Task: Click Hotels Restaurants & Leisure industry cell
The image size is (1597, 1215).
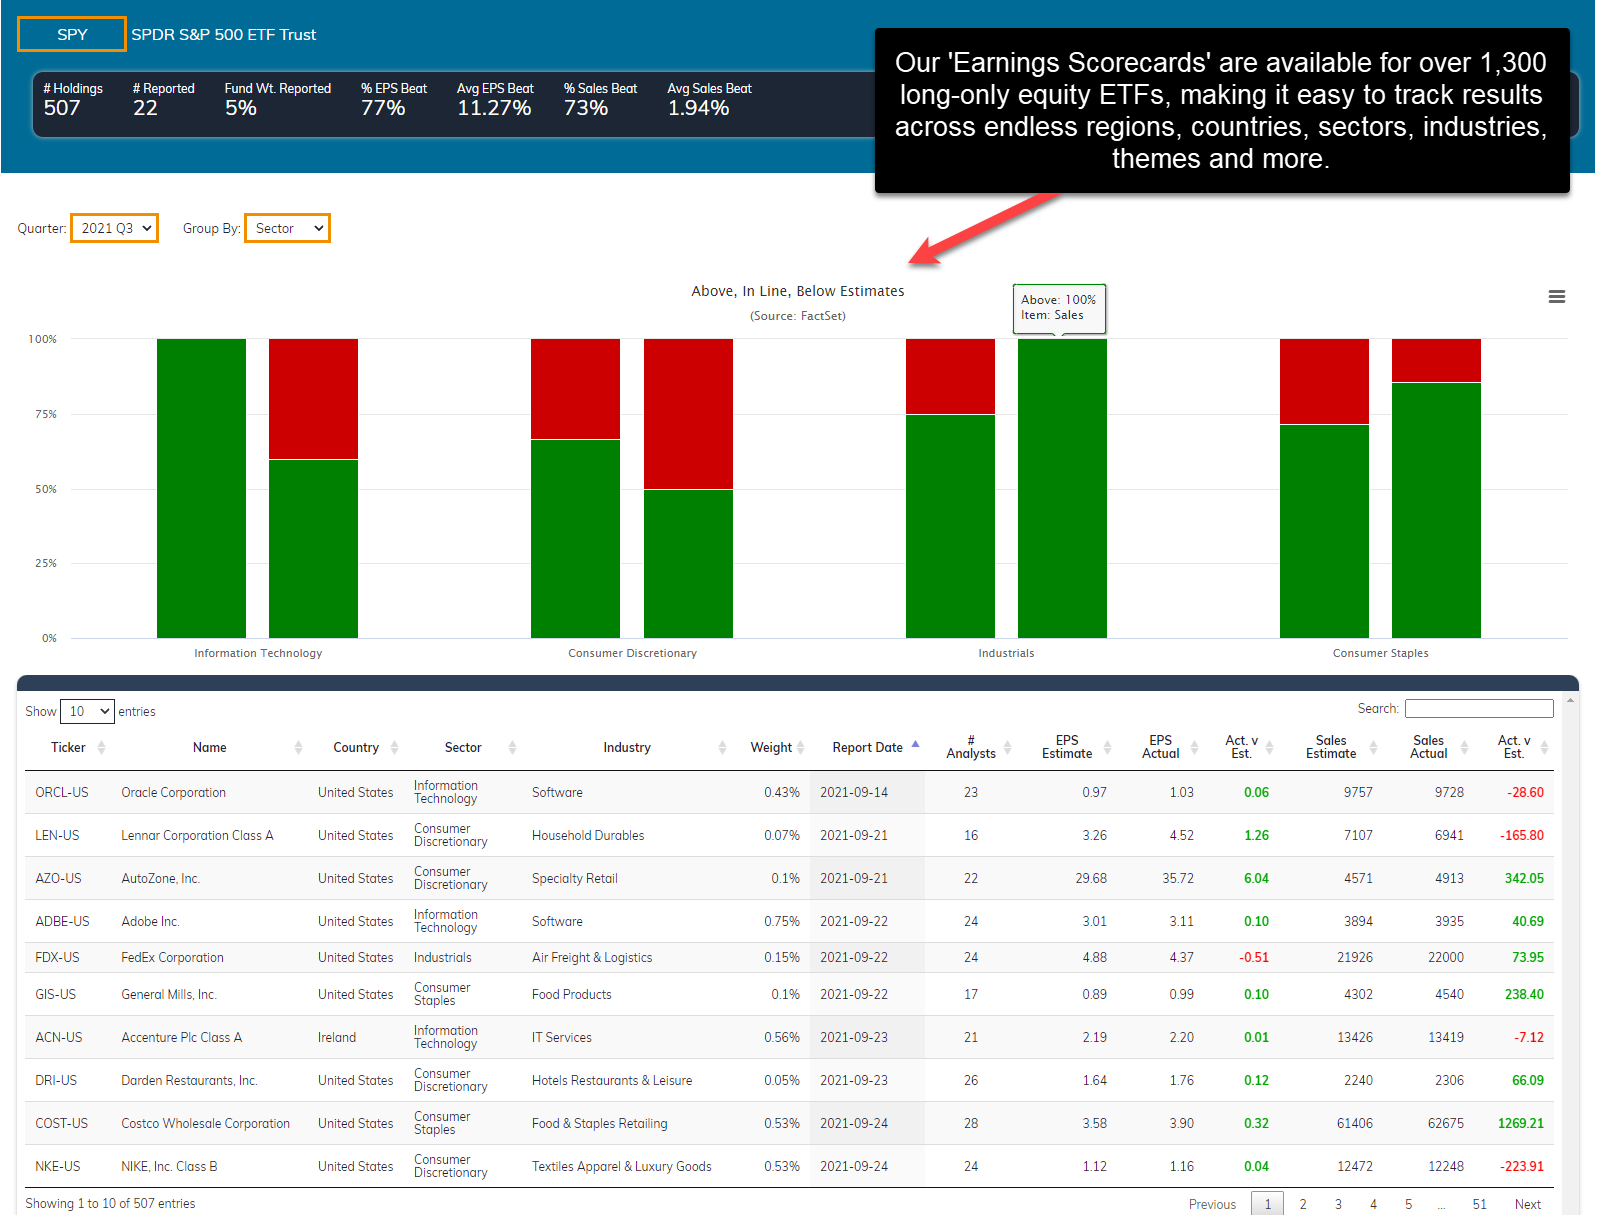Action: click(x=612, y=1080)
